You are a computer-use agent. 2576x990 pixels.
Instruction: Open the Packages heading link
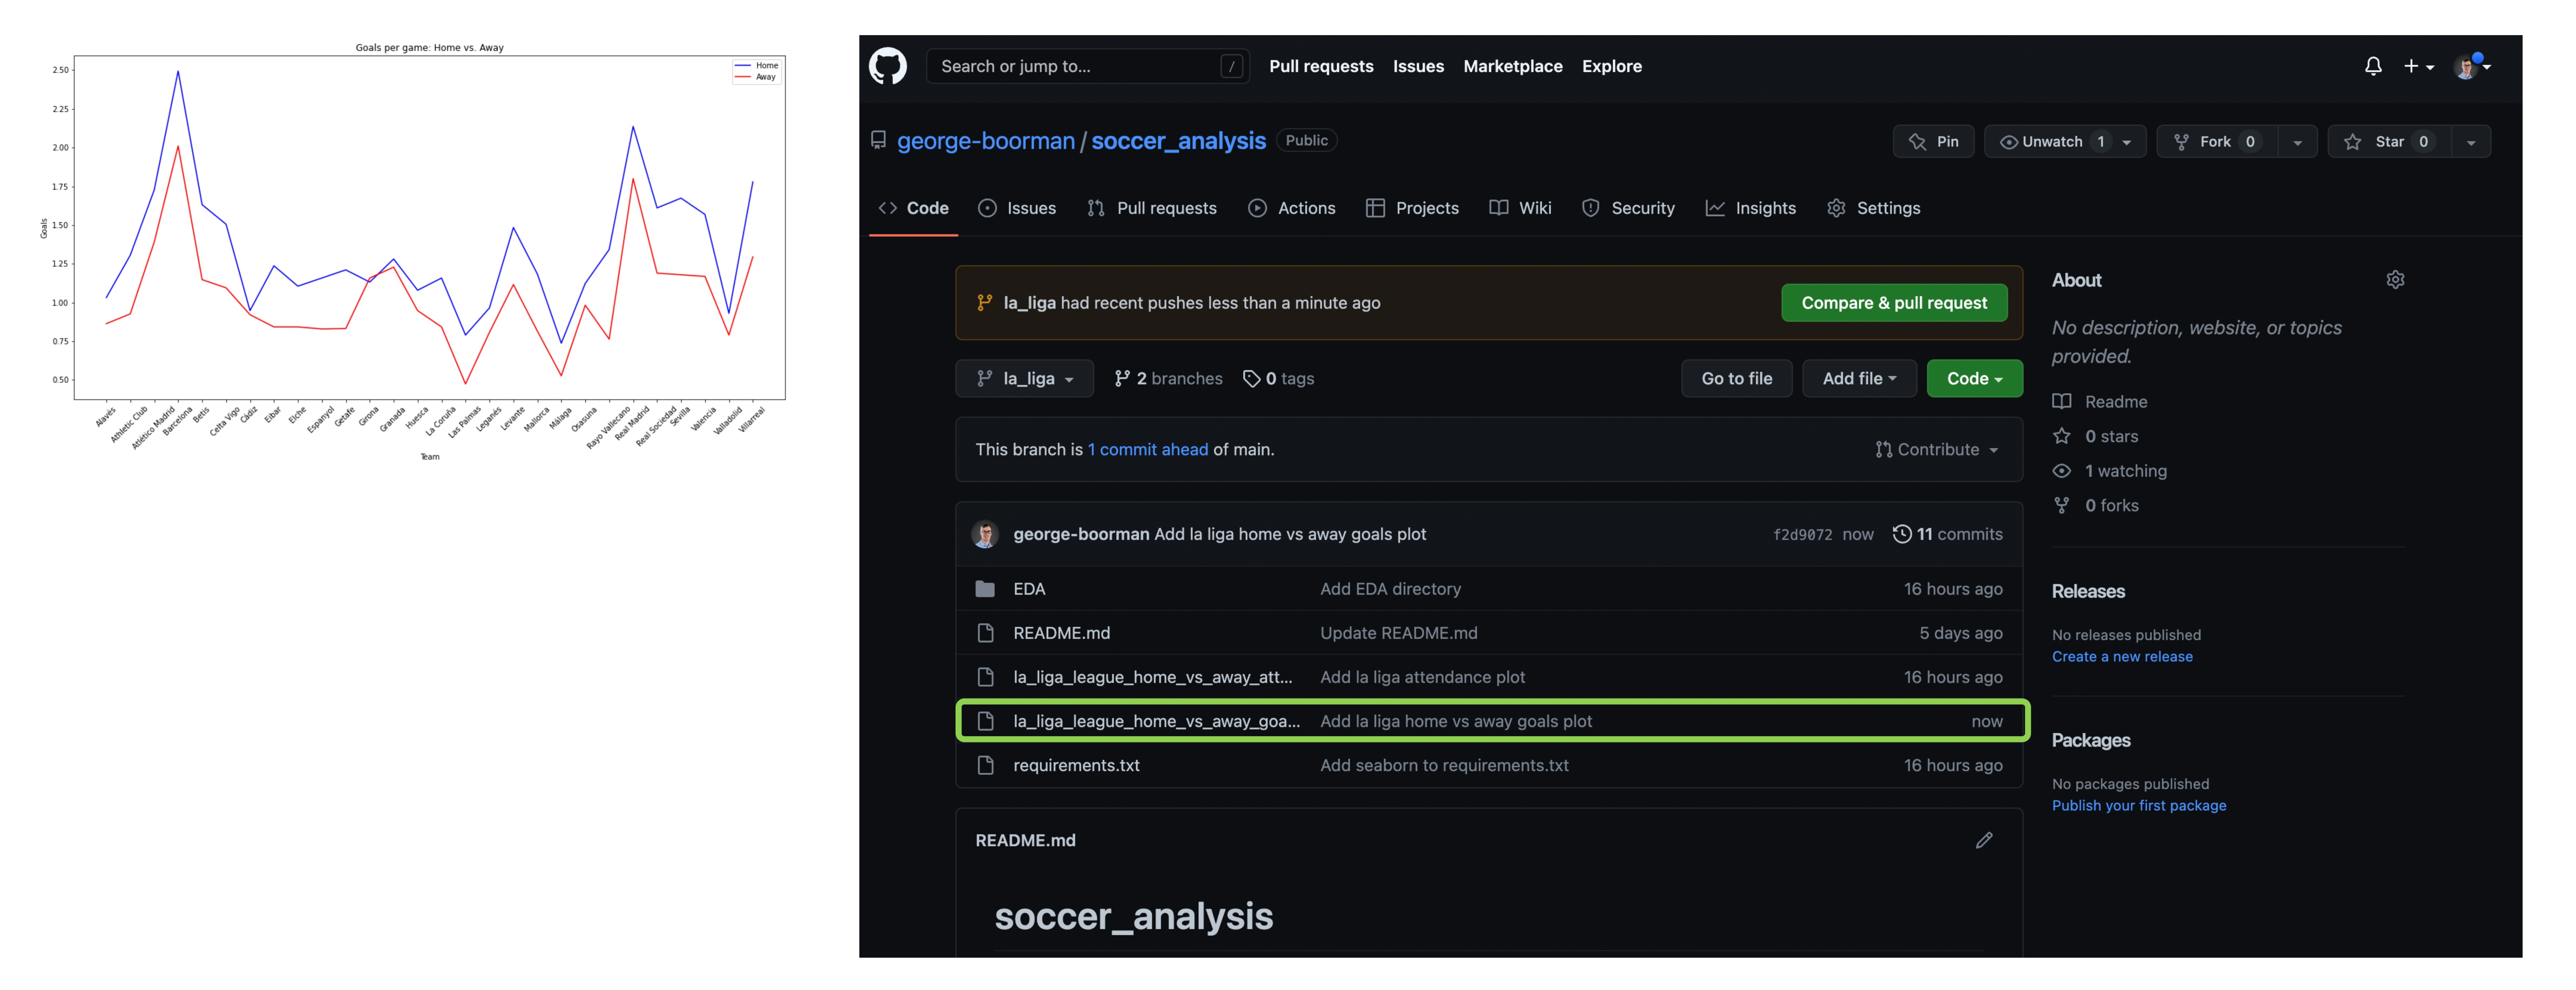[2090, 740]
